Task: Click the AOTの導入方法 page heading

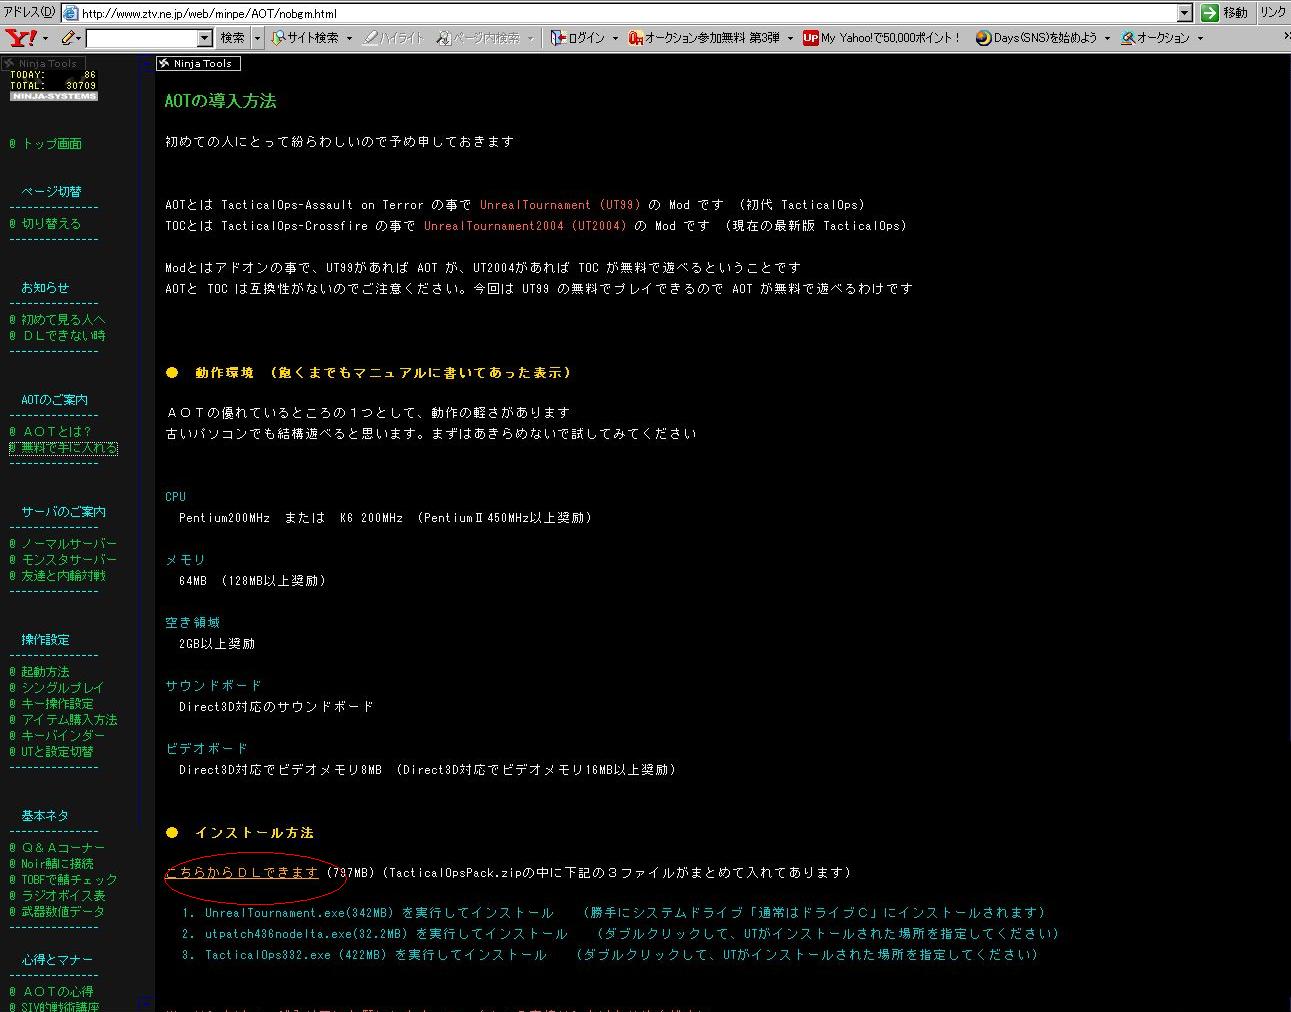Action: pos(220,101)
